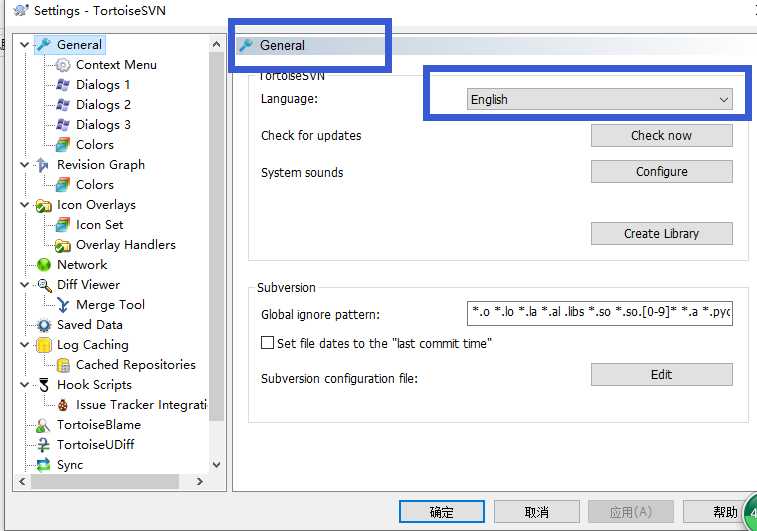Collapse the Icon Overlays tree node
The image size is (757, 531).
pyautogui.click(x=24, y=205)
